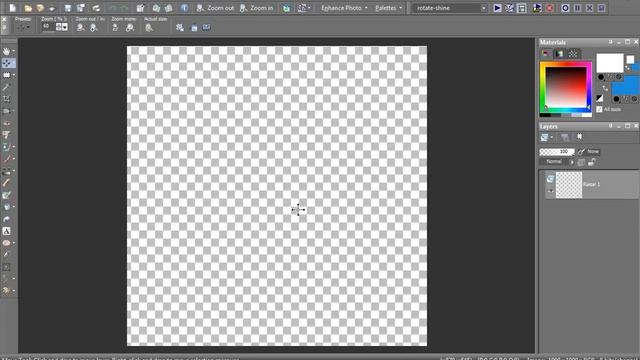This screenshot has width=640, height=360.
Task: Toggle the lock transparency icon in Layers
Action: click(592, 162)
